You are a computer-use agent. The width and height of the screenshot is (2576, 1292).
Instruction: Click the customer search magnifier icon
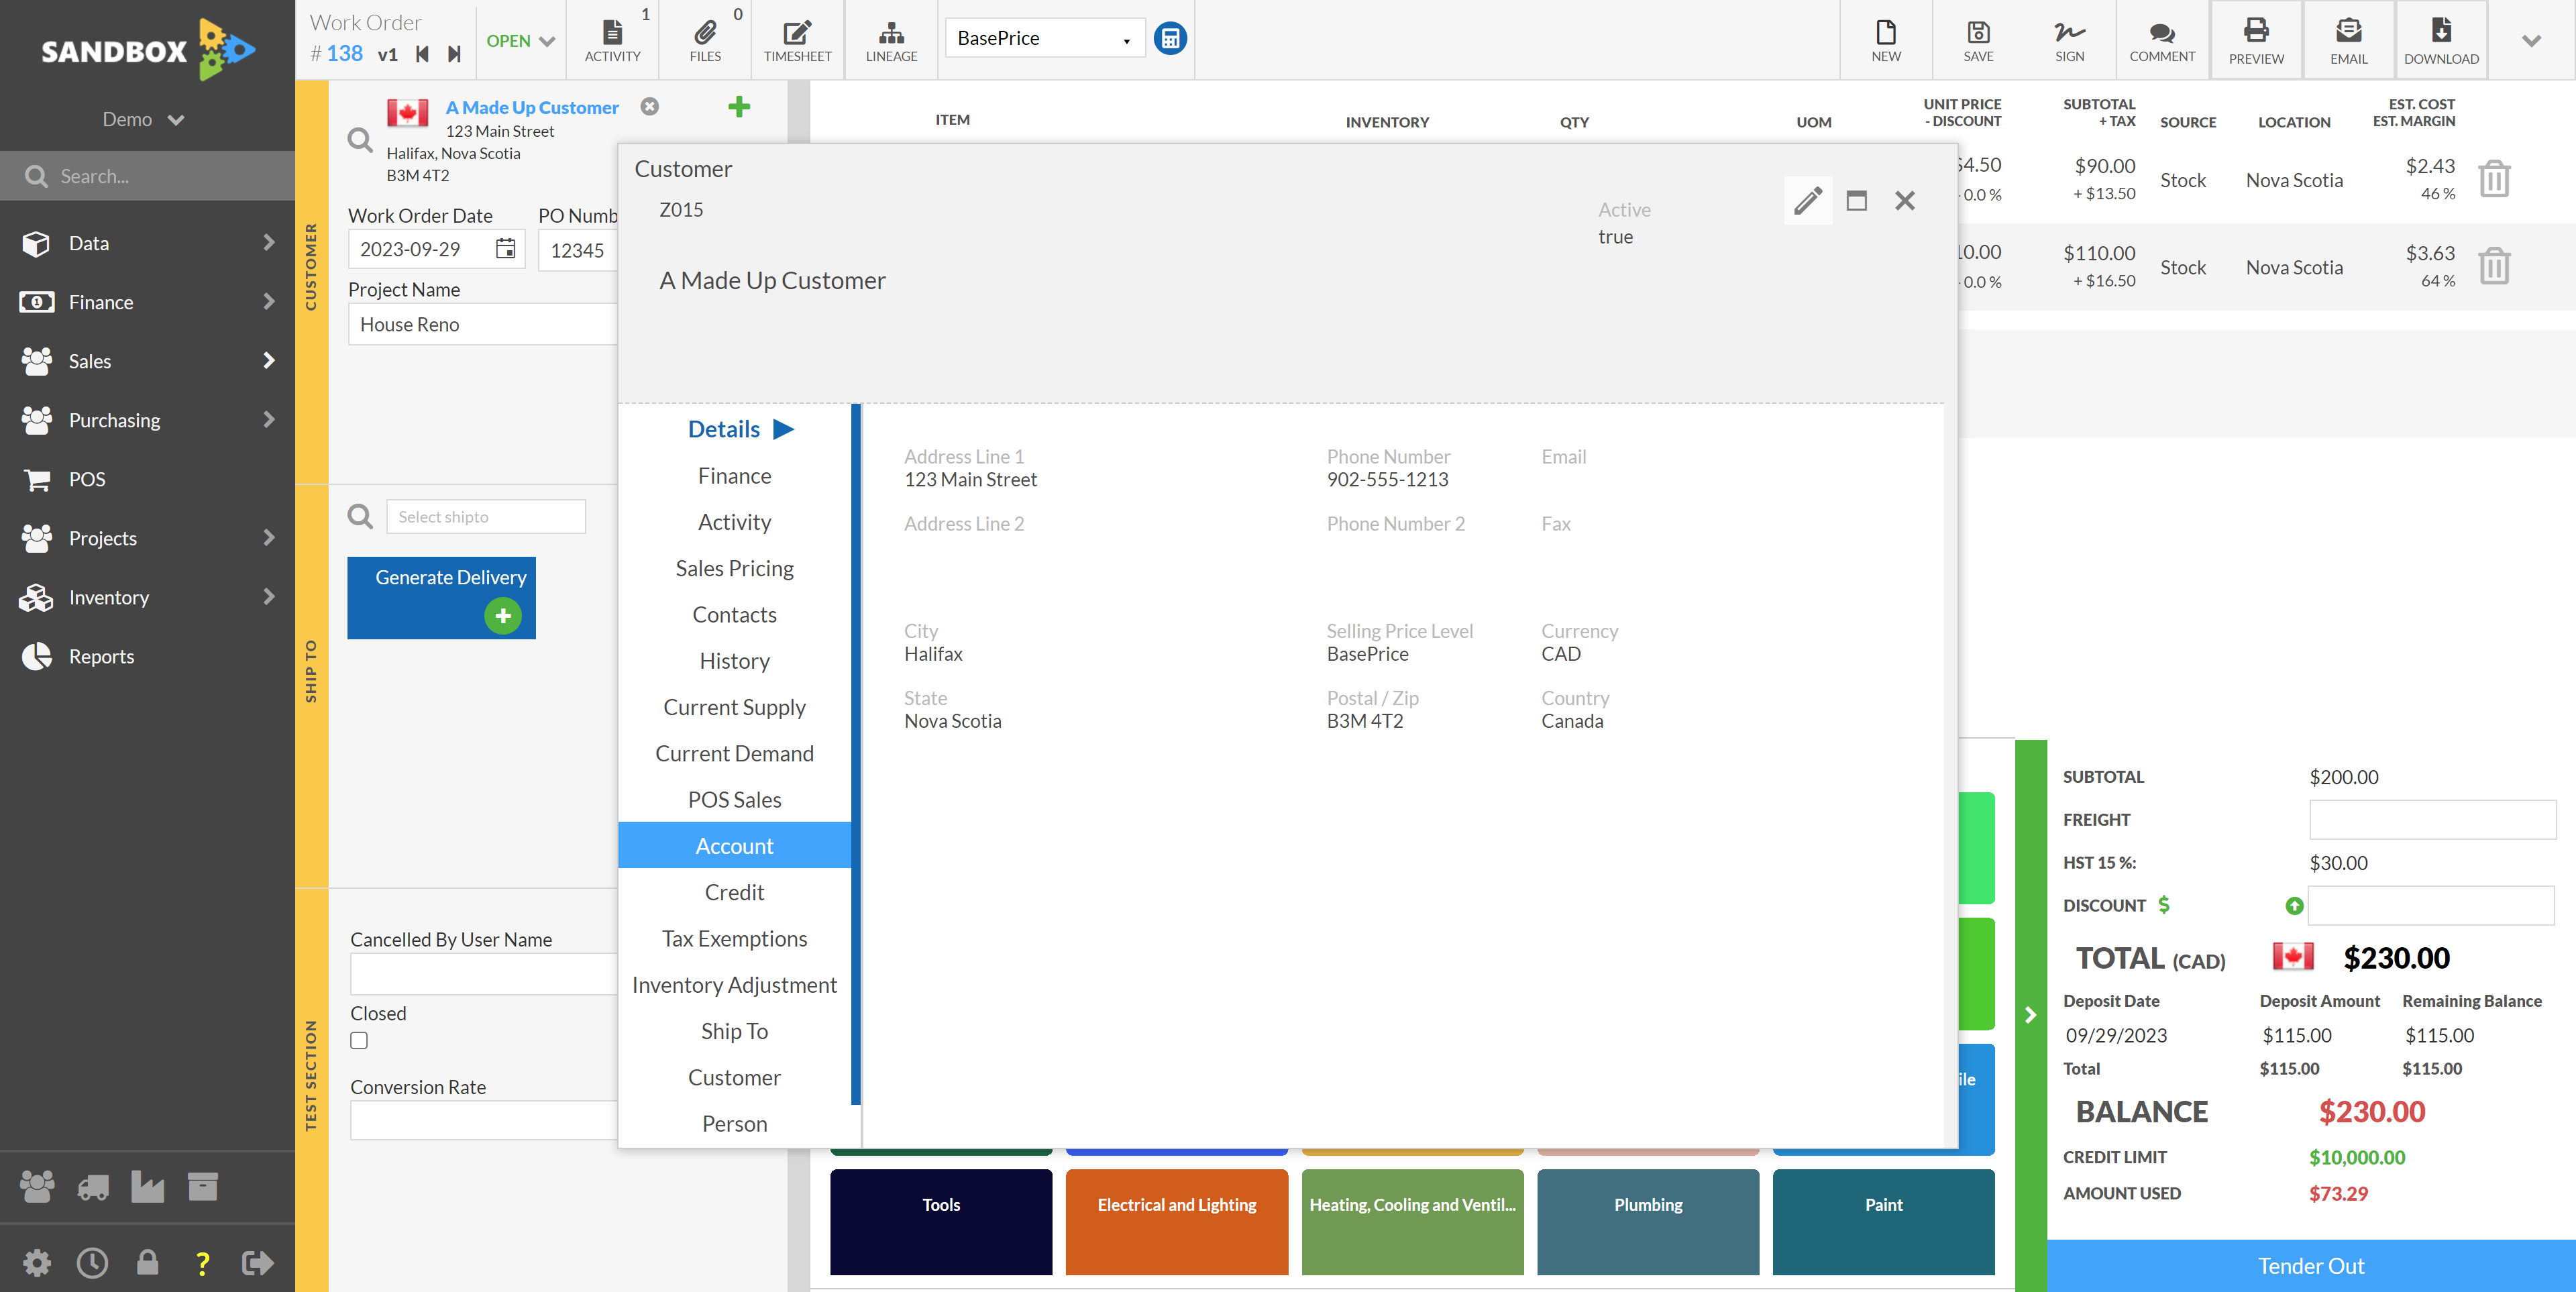click(360, 140)
